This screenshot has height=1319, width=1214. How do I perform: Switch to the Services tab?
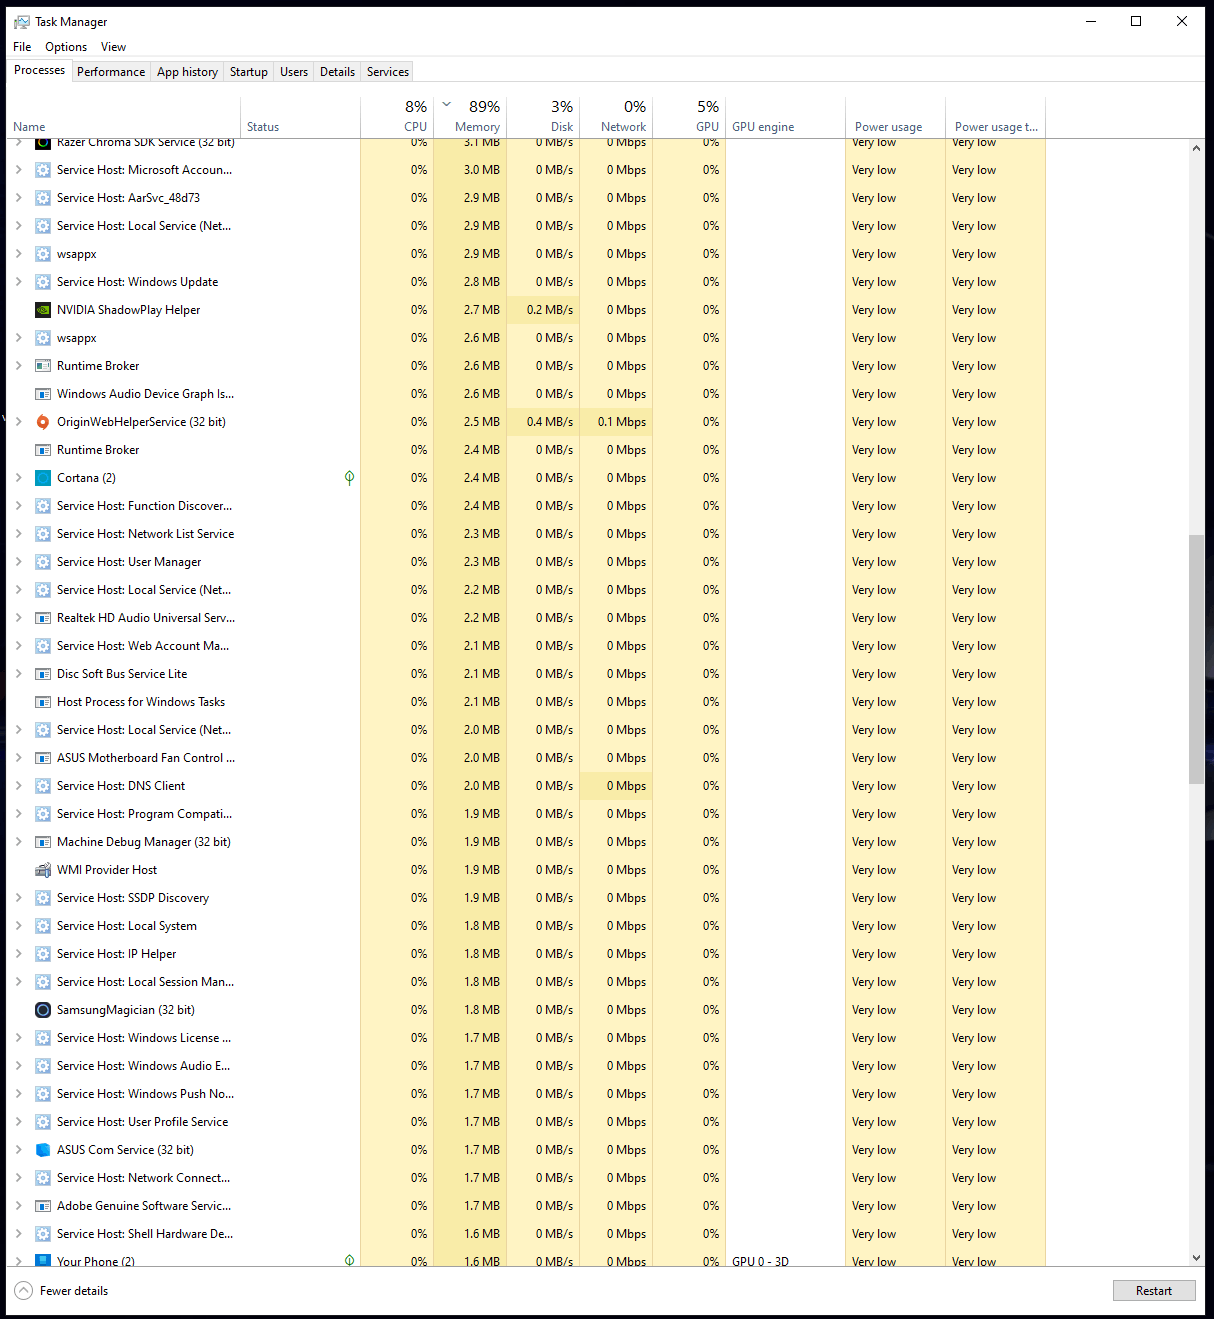point(388,72)
